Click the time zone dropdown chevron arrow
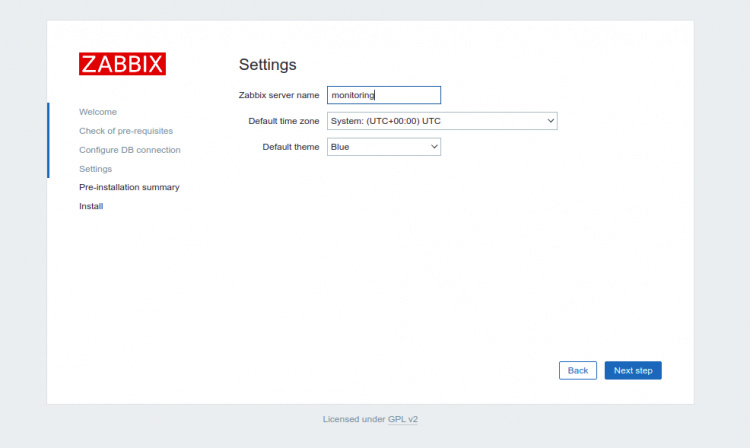 (x=549, y=121)
